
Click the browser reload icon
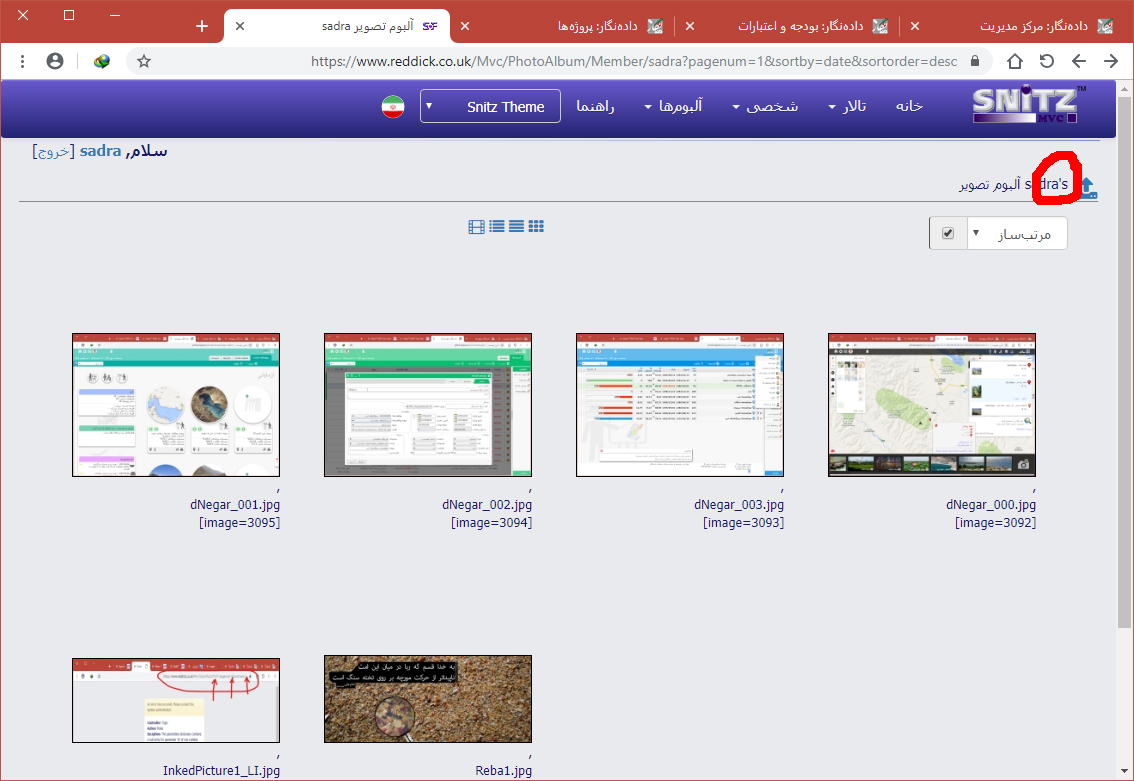1046,61
